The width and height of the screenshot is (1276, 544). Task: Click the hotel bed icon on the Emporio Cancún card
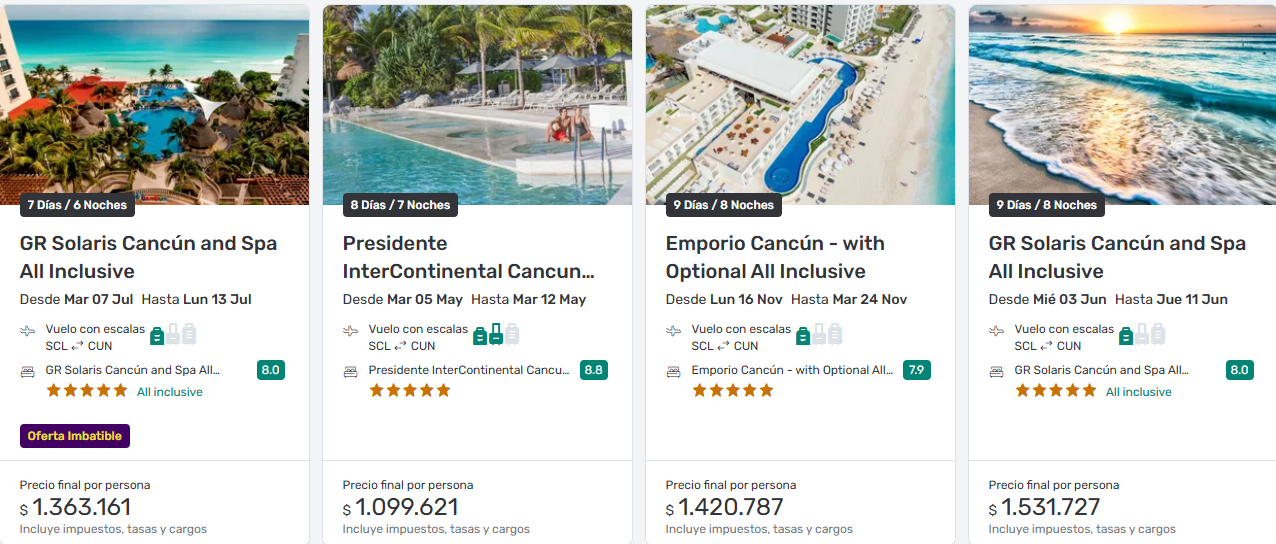point(673,371)
